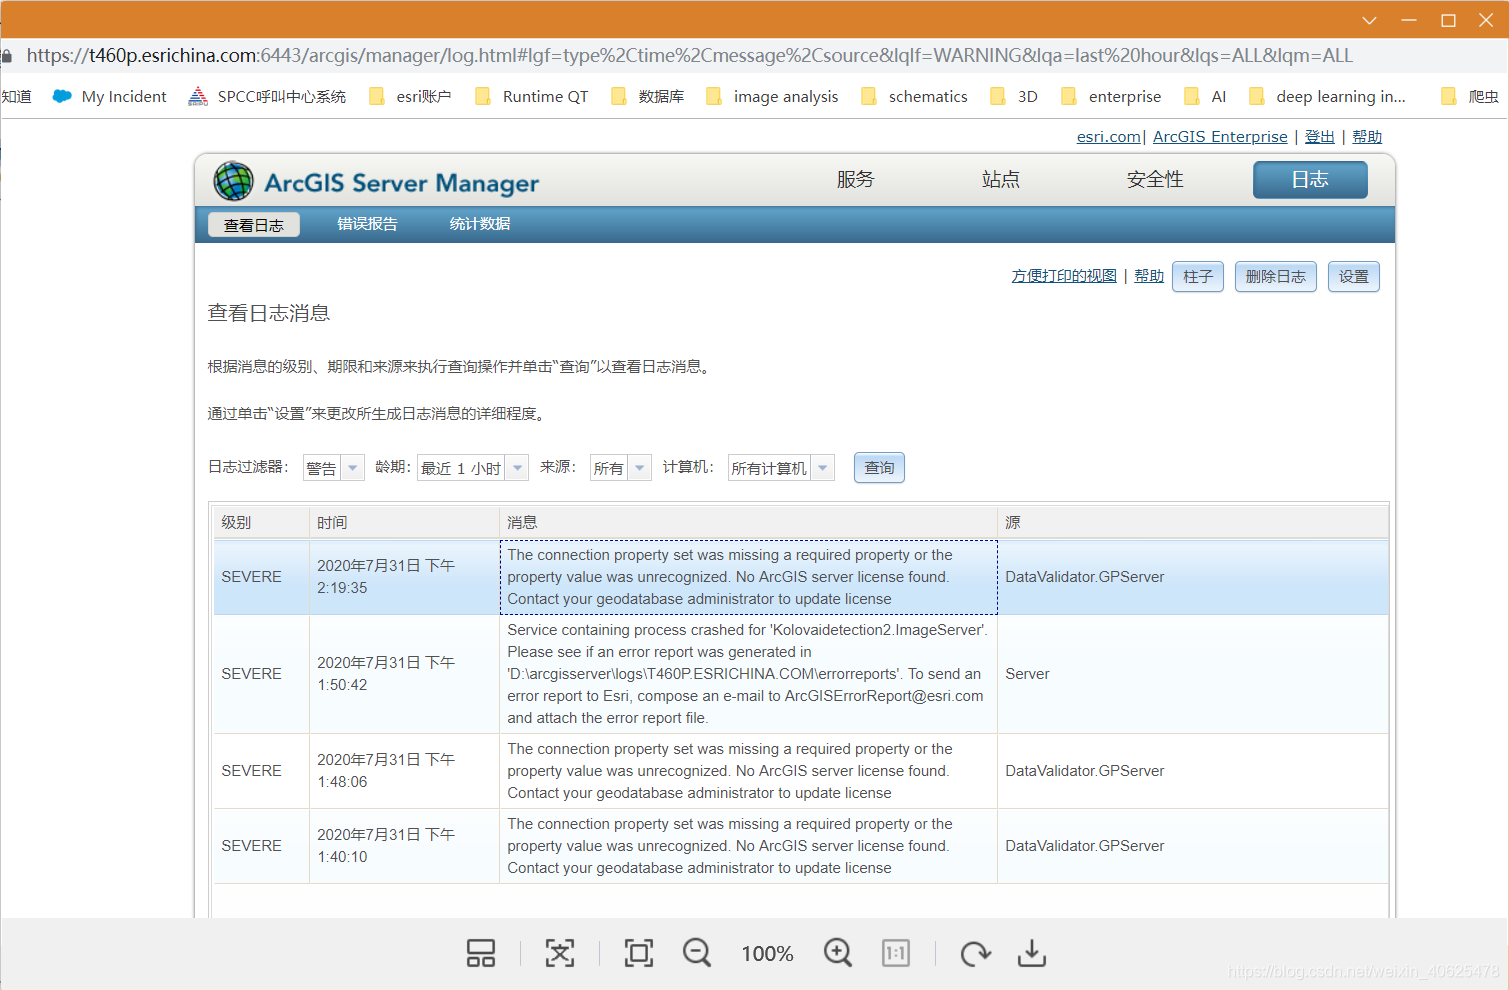This screenshot has height=990, width=1509.
Task: Open the schematics bookmark folder
Action: click(914, 96)
